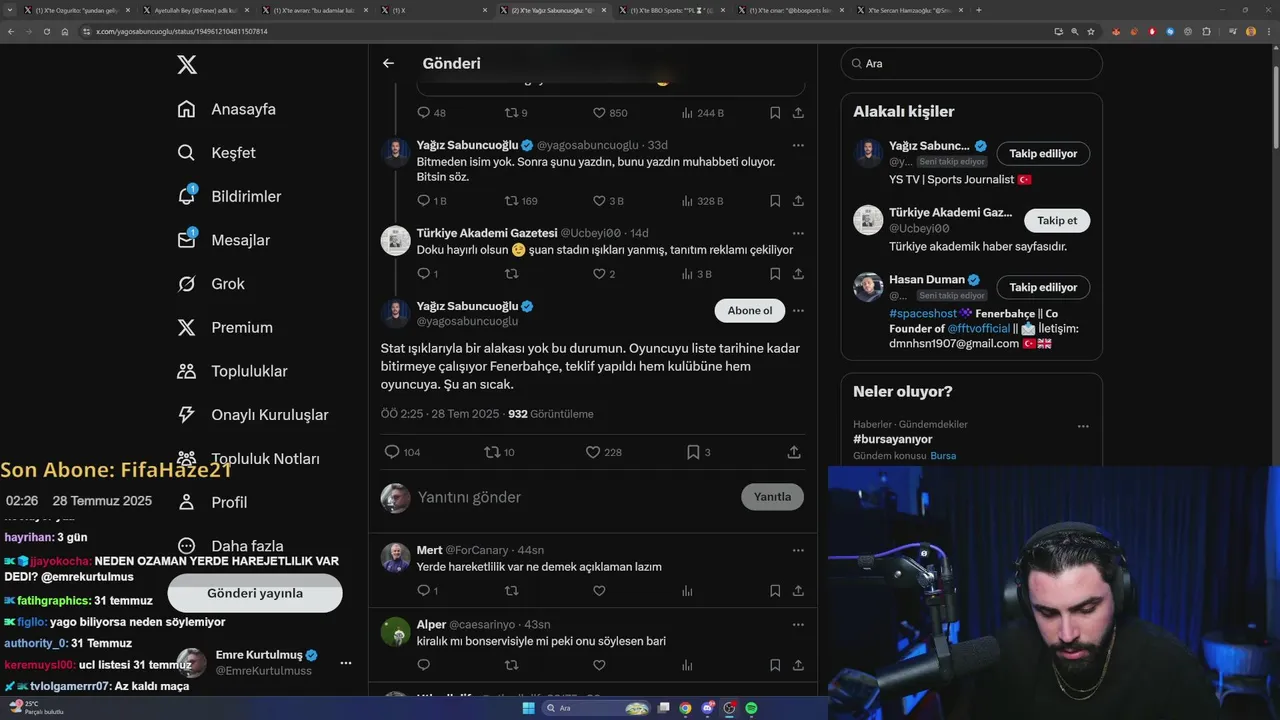Go back using the Gönderi back arrow
The height and width of the screenshot is (720, 1280).
388,63
